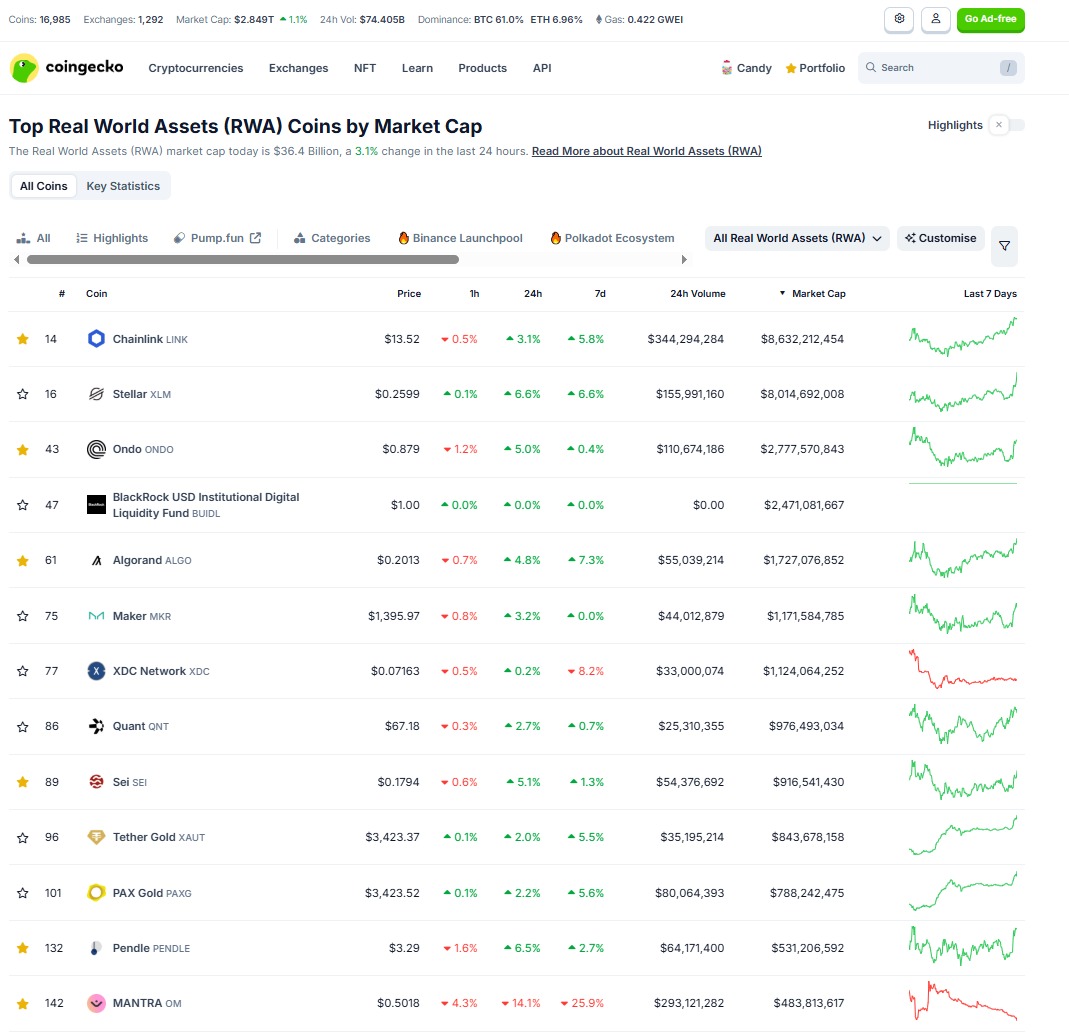This screenshot has height=1034, width=1069.
Task: Click the PAX Gold coin icon
Action: pos(96,893)
